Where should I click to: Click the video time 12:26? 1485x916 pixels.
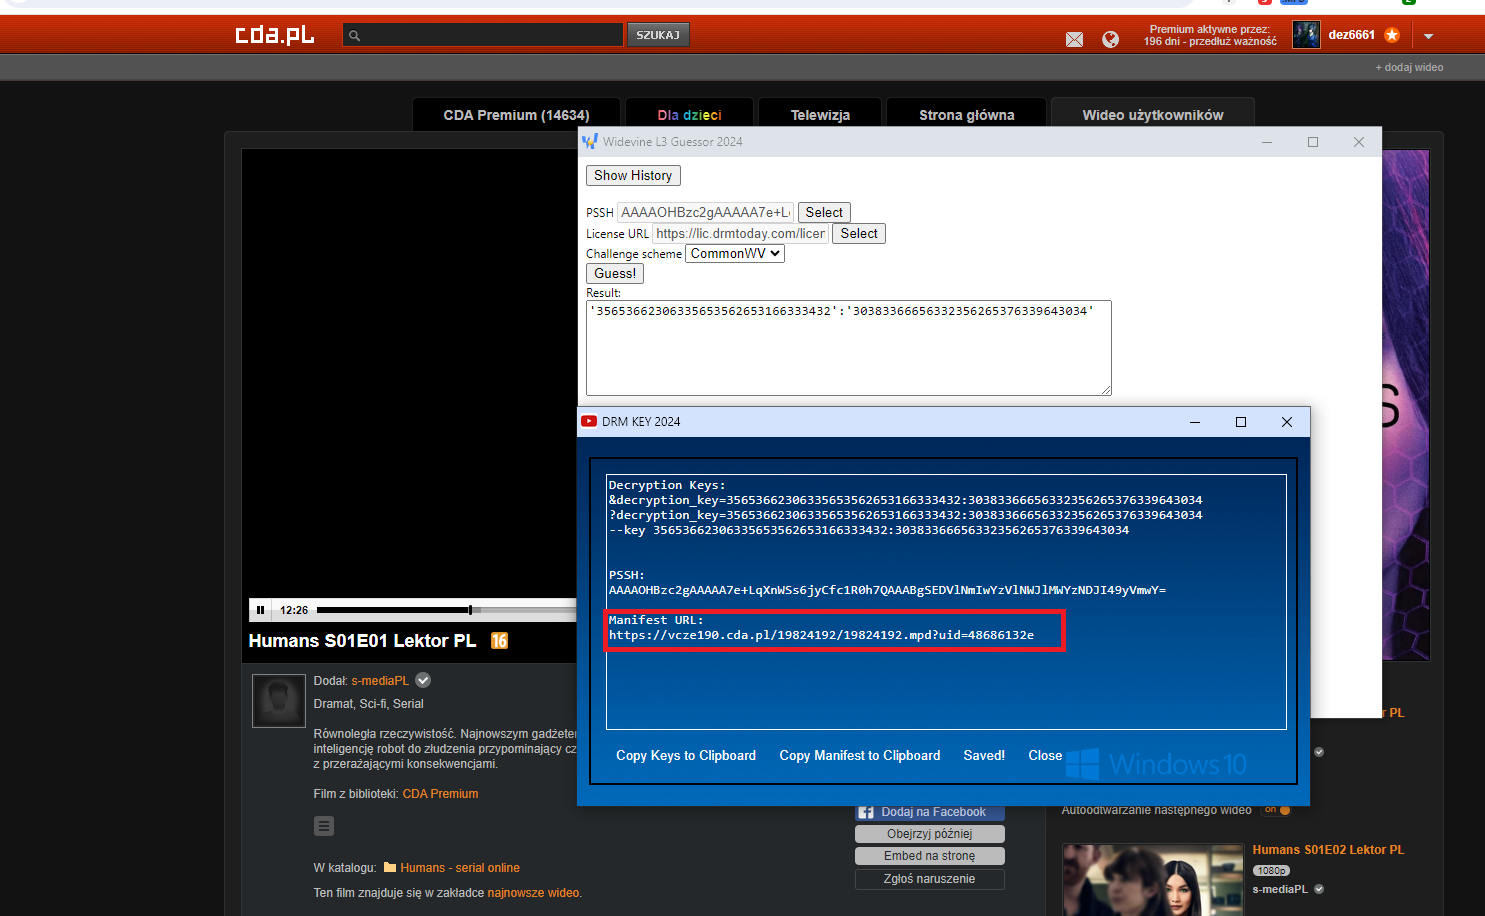294,610
